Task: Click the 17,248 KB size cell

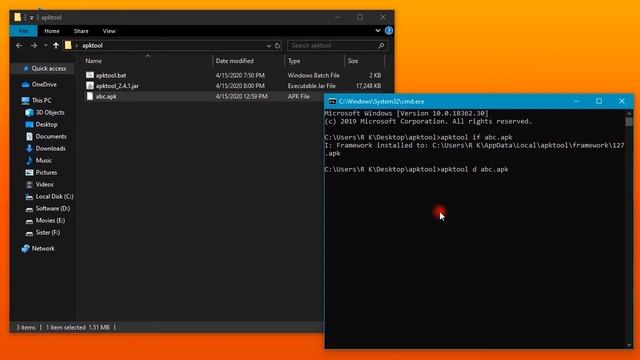Action: tap(369, 86)
